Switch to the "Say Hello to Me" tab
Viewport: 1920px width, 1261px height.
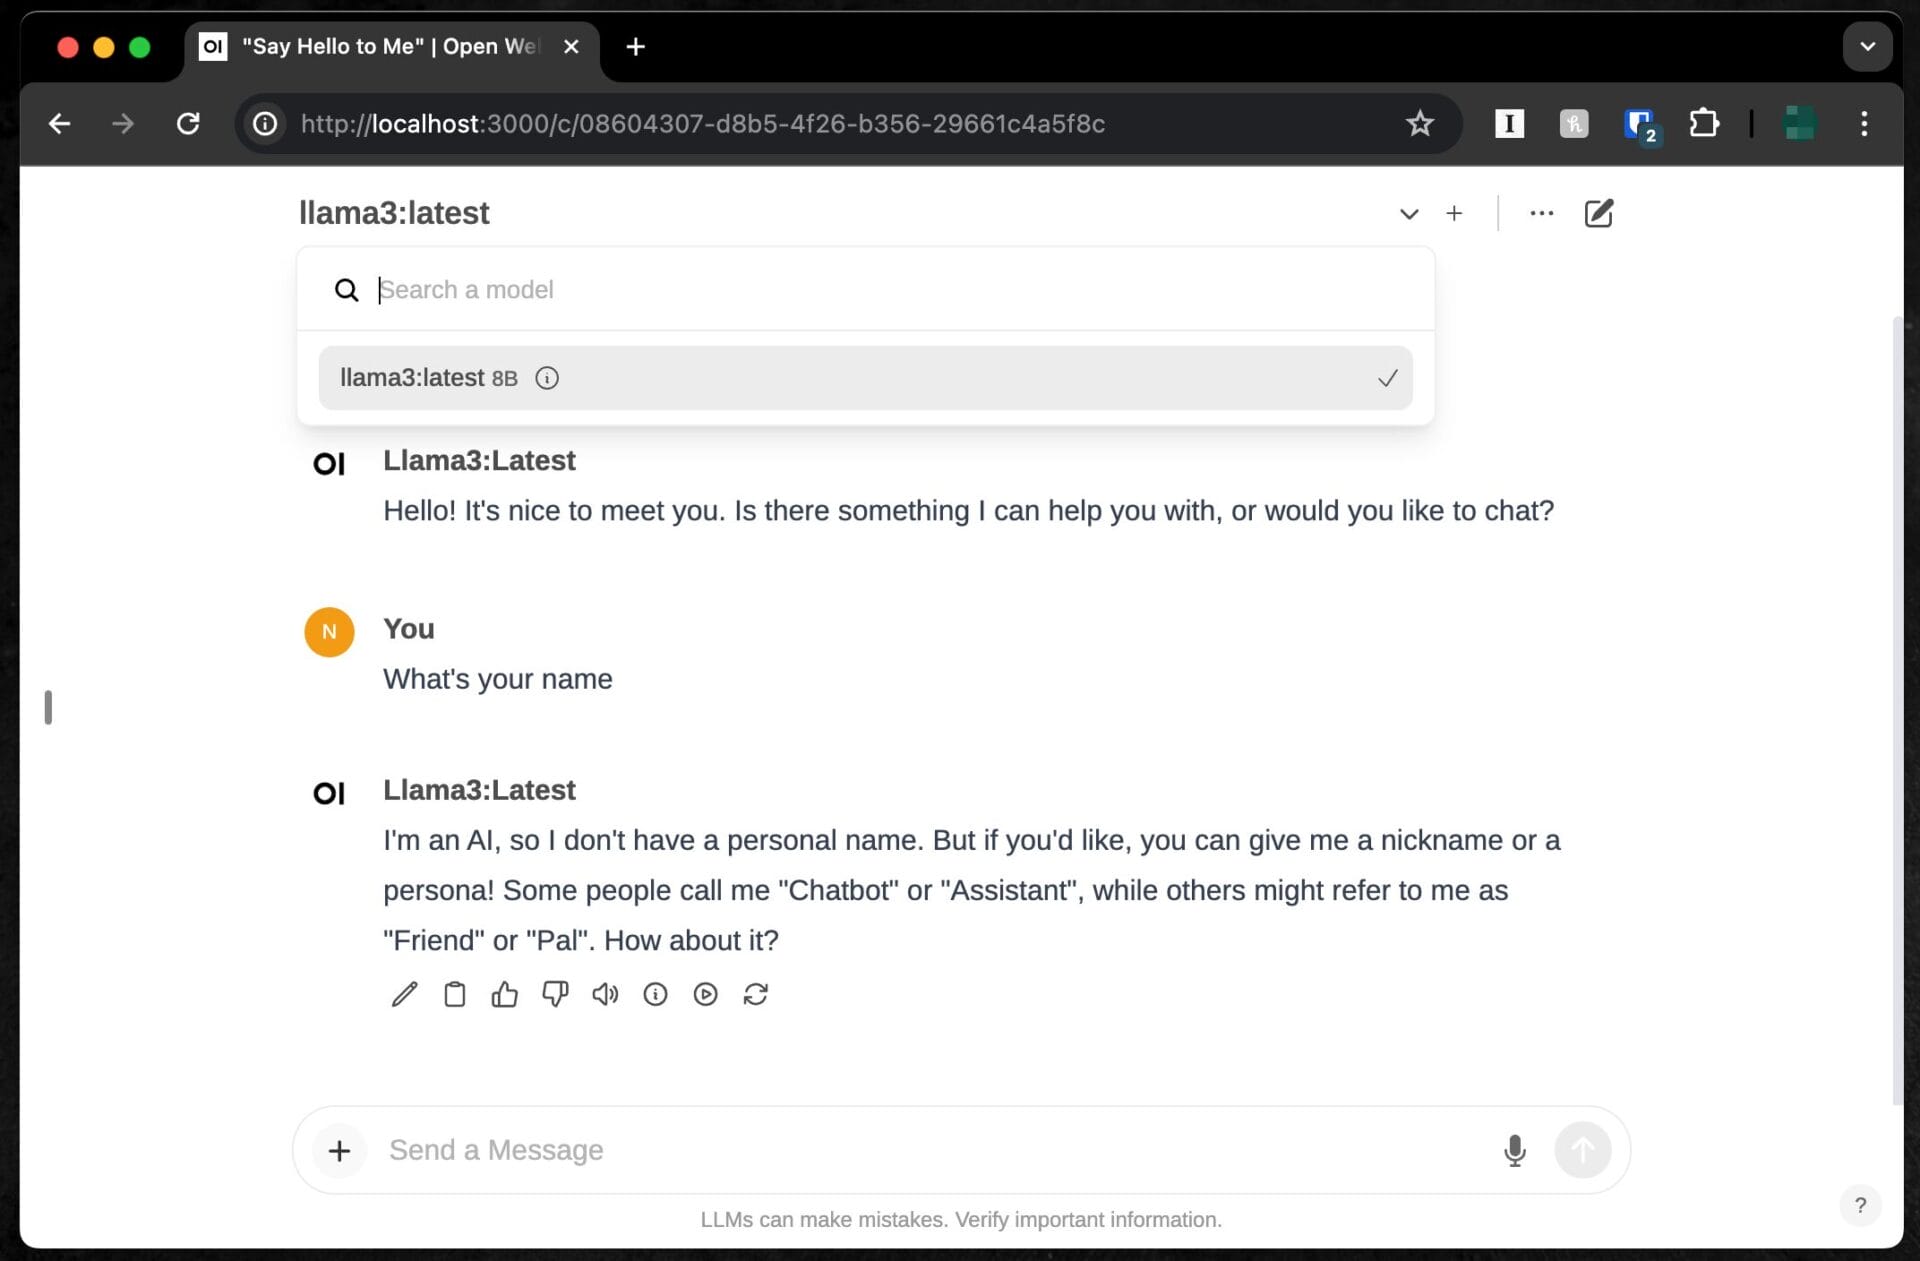coord(390,47)
